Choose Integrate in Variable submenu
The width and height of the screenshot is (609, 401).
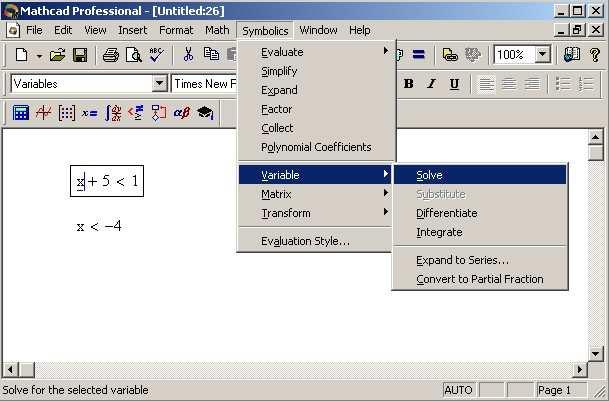coord(480,232)
